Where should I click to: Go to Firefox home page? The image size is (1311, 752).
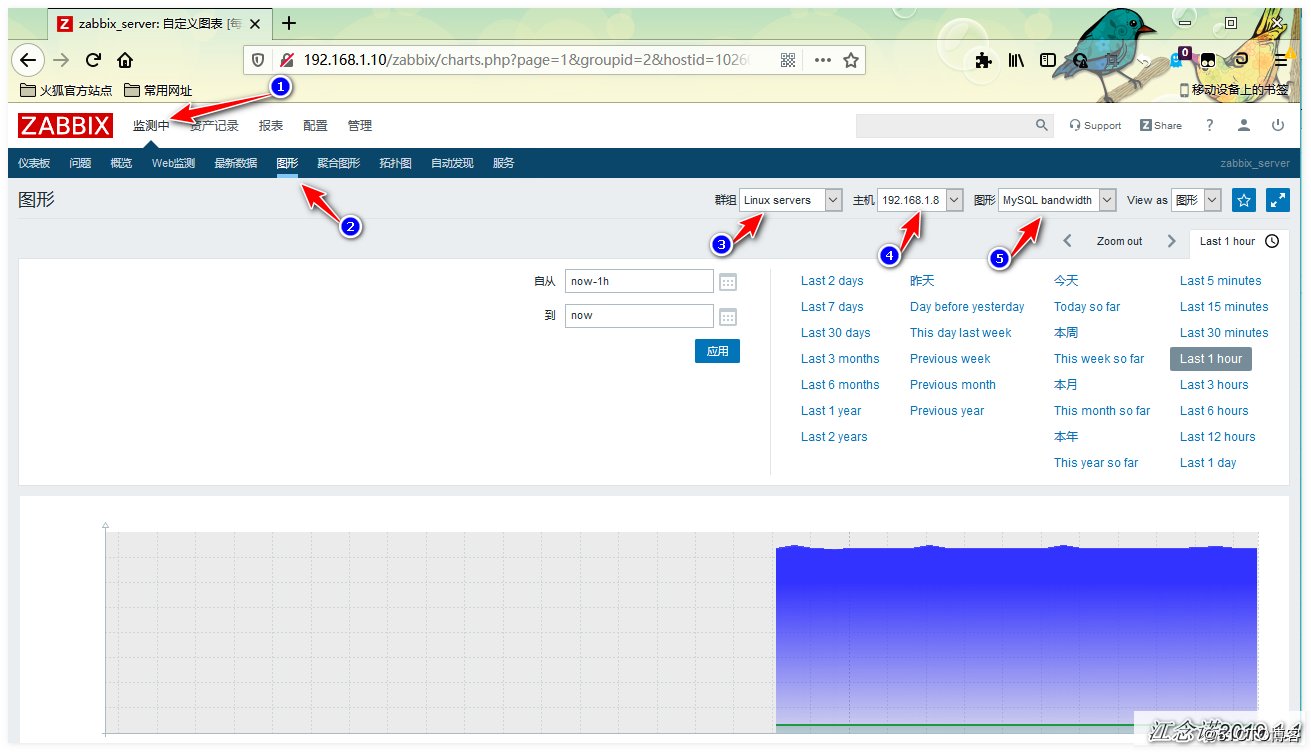click(x=125, y=60)
